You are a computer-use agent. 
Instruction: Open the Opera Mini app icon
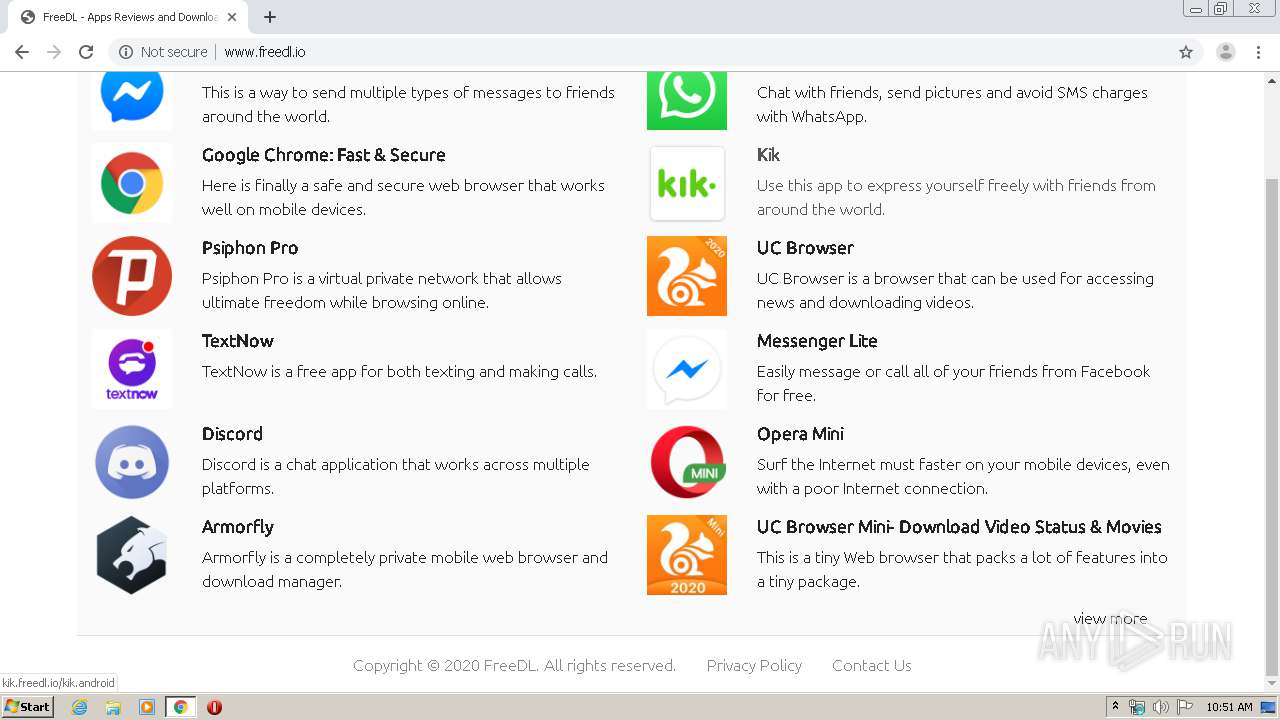click(687, 462)
